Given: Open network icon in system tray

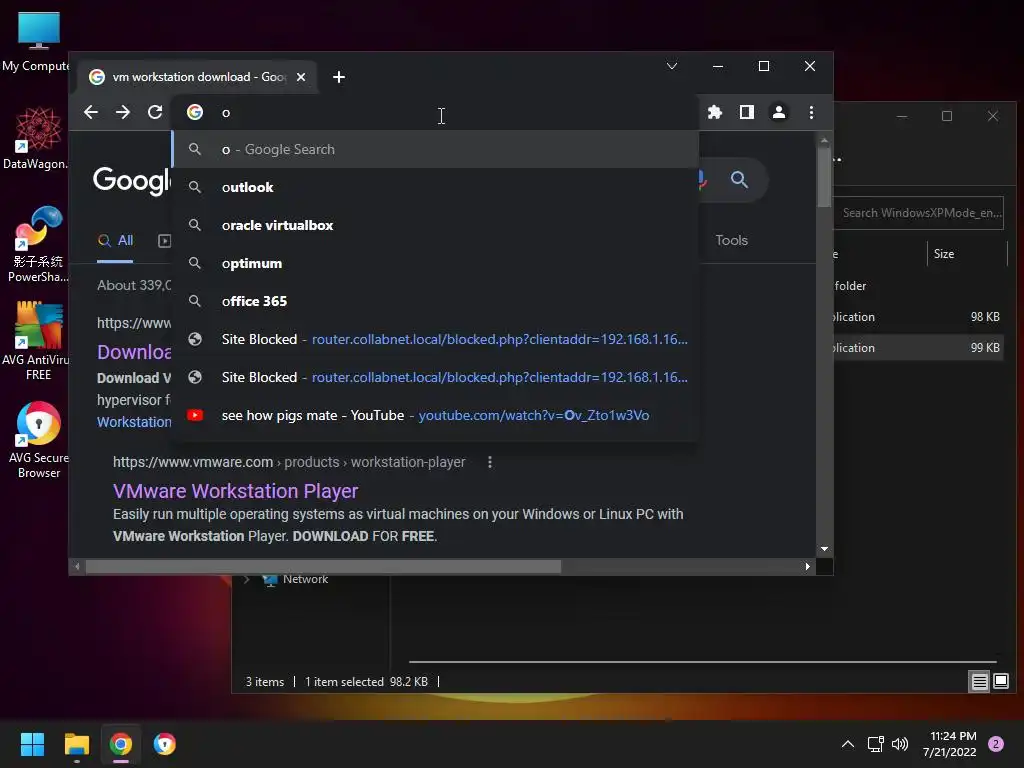Looking at the screenshot, I should click(875, 744).
